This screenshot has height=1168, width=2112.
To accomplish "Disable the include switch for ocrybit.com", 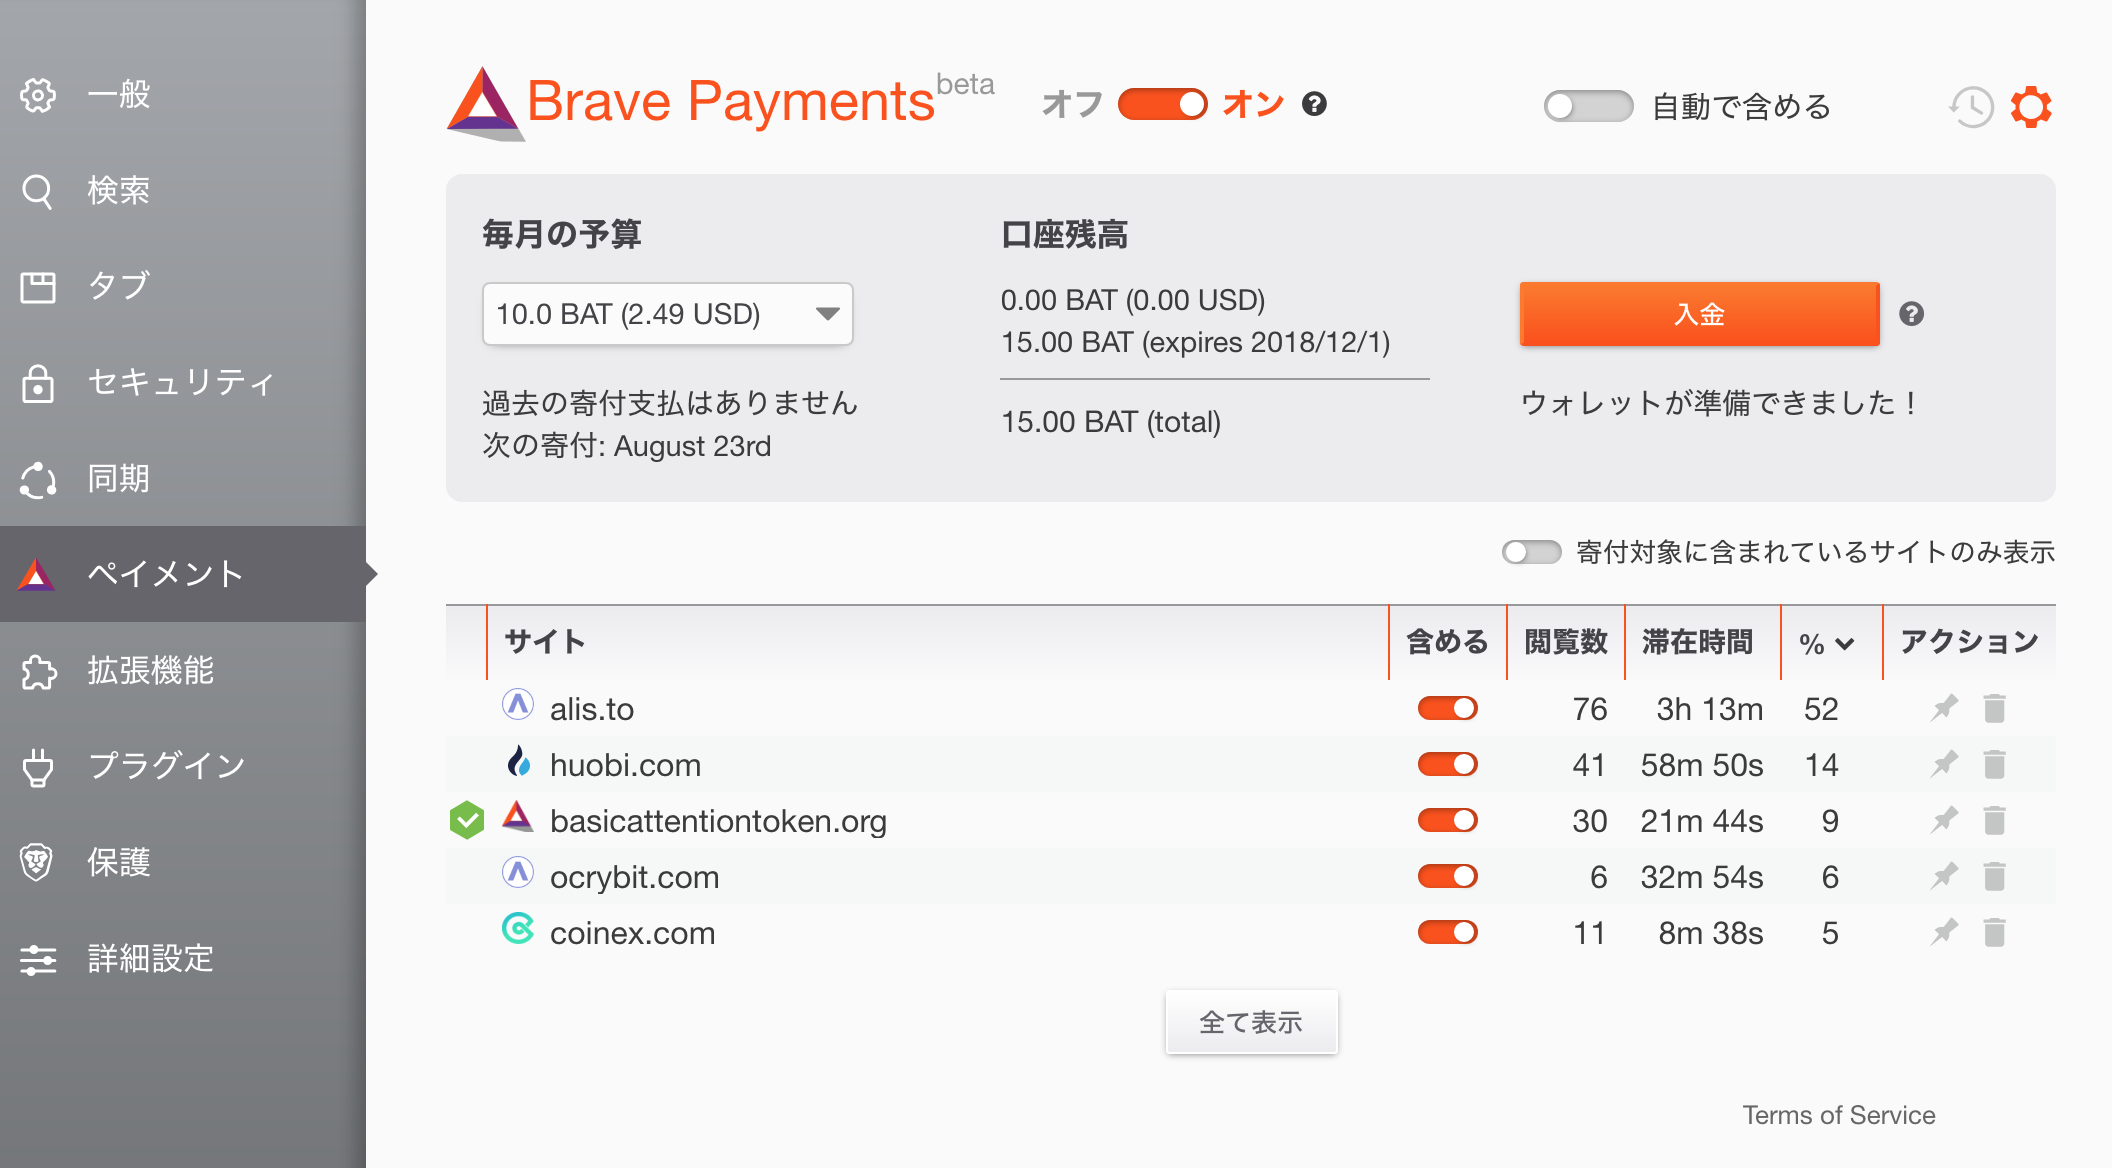I will click(1447, 877).
